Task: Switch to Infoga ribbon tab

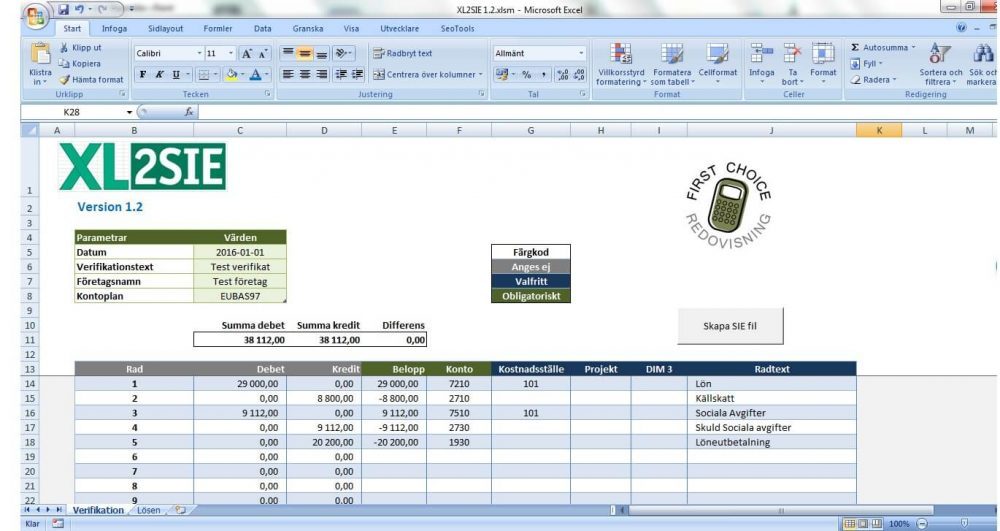Action: (114, 29)
